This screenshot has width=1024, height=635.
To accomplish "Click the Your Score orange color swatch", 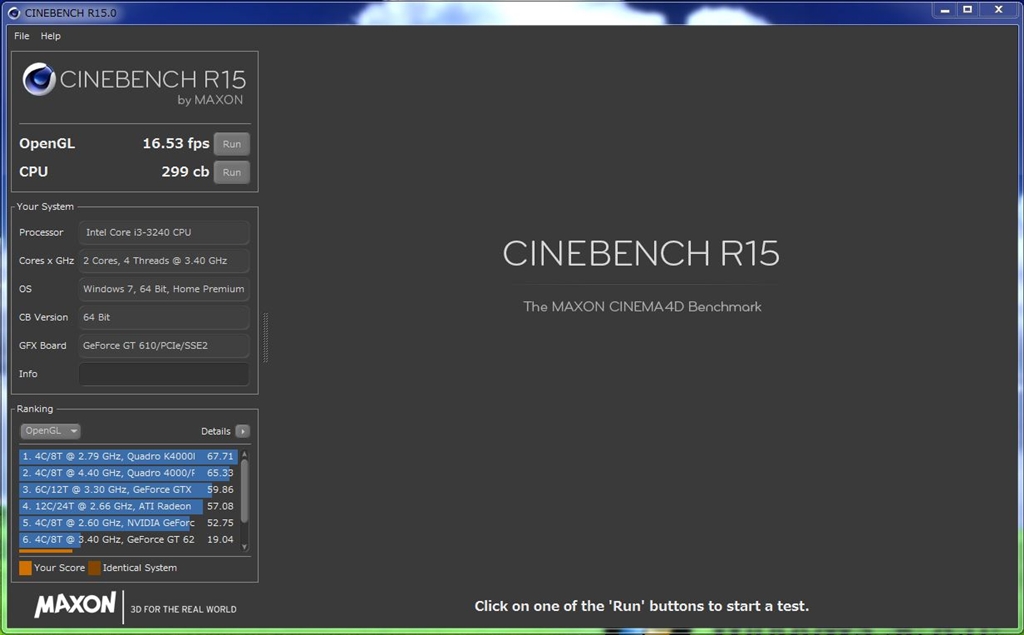I will [x=25, y=568].
